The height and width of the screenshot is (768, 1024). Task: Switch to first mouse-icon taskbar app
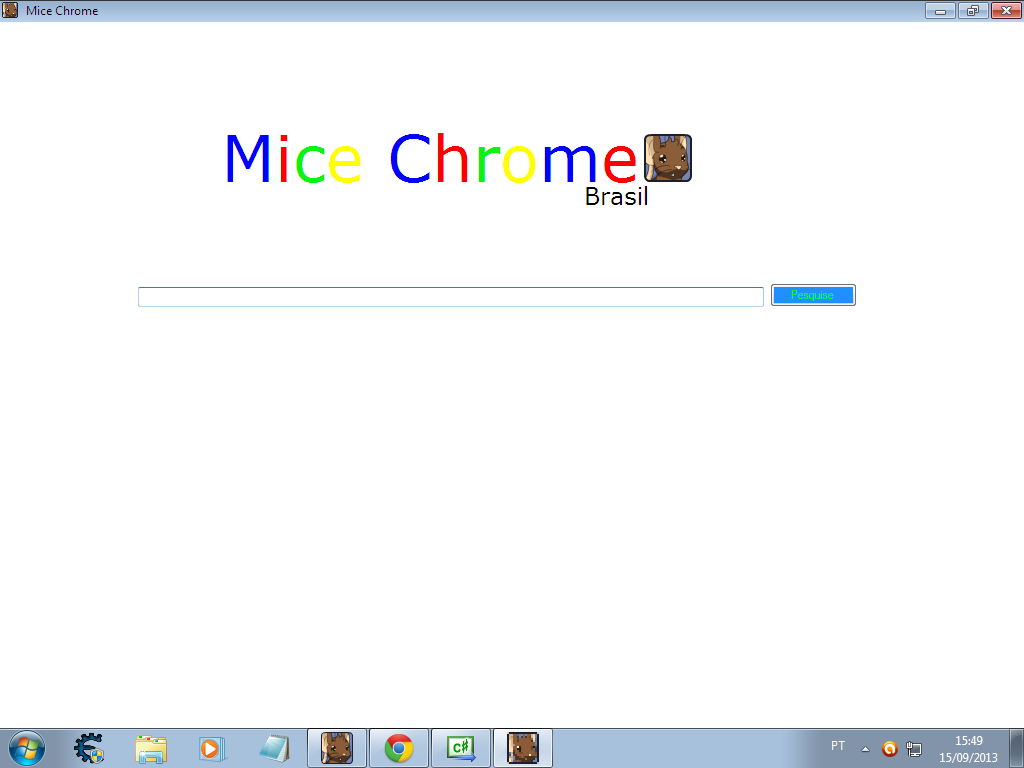[x=337, y=748]
